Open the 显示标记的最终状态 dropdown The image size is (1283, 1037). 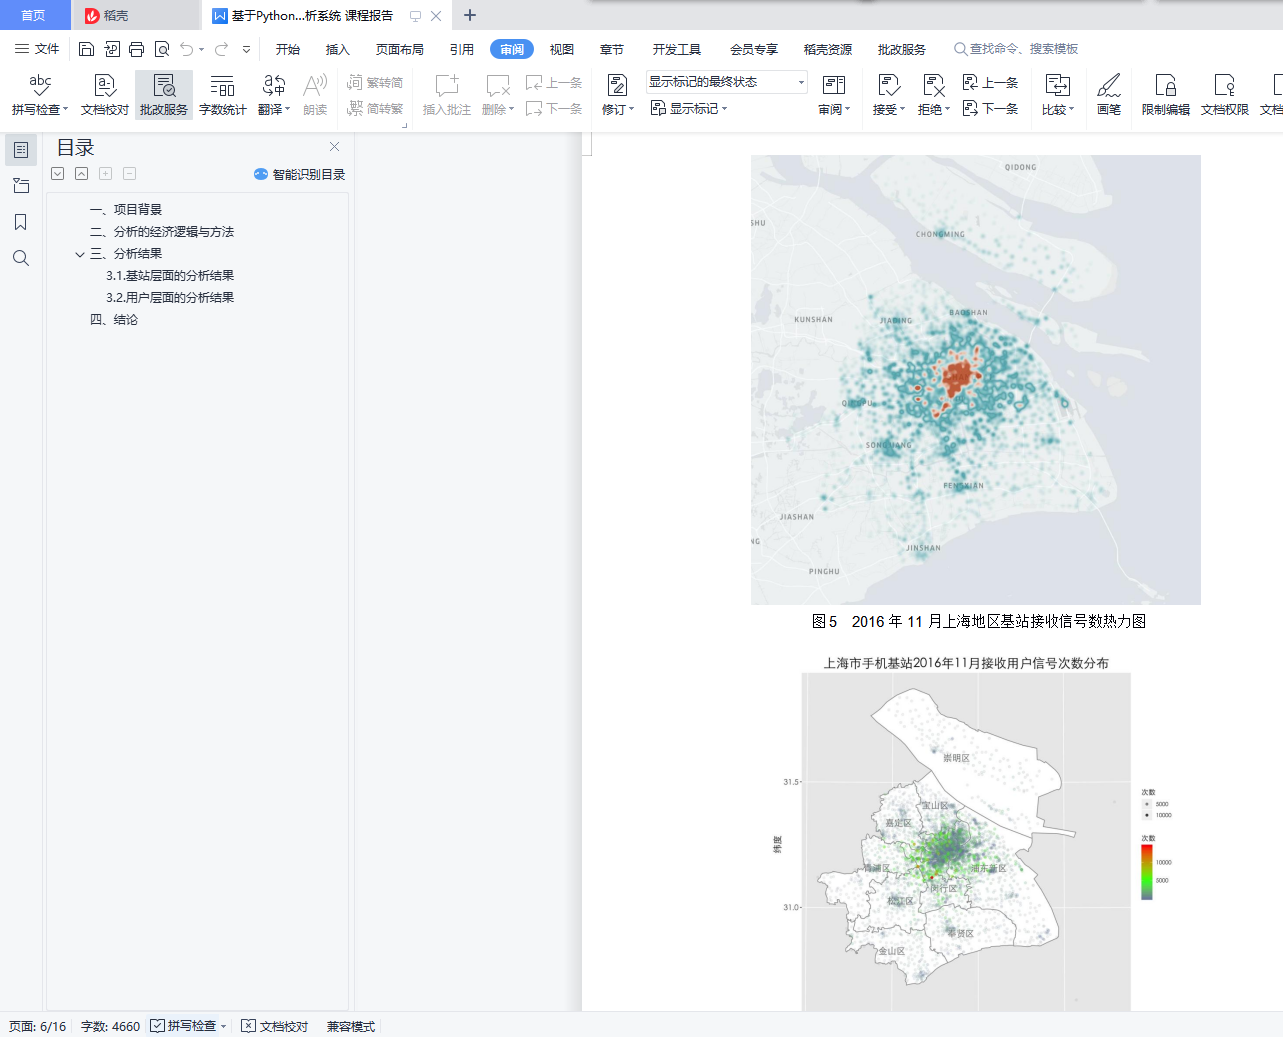726,82
